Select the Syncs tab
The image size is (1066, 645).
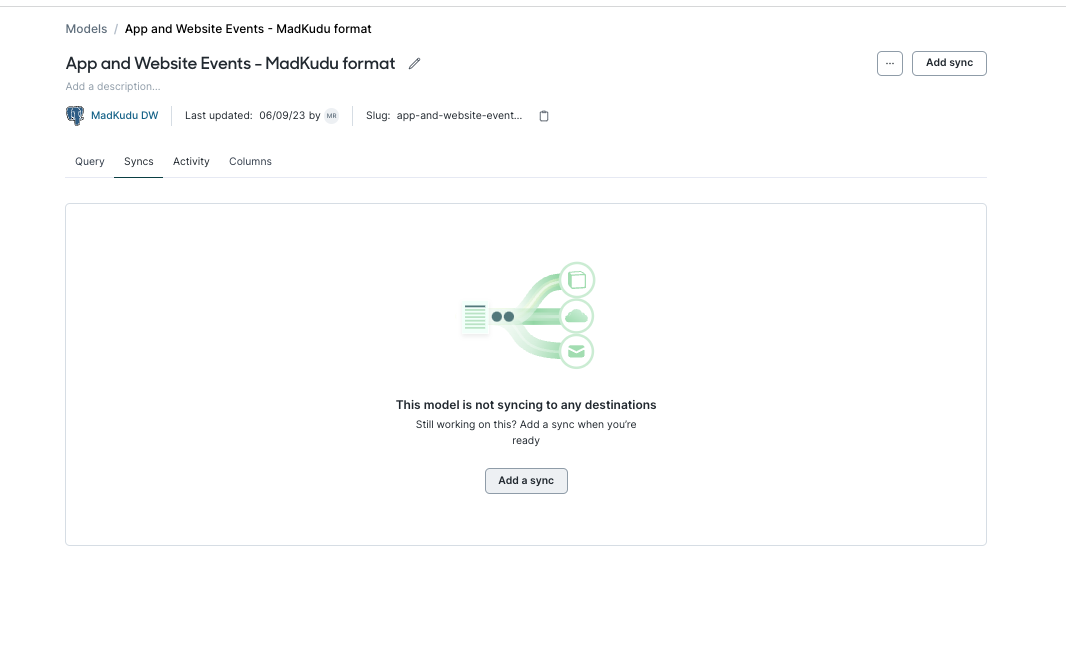139,162
